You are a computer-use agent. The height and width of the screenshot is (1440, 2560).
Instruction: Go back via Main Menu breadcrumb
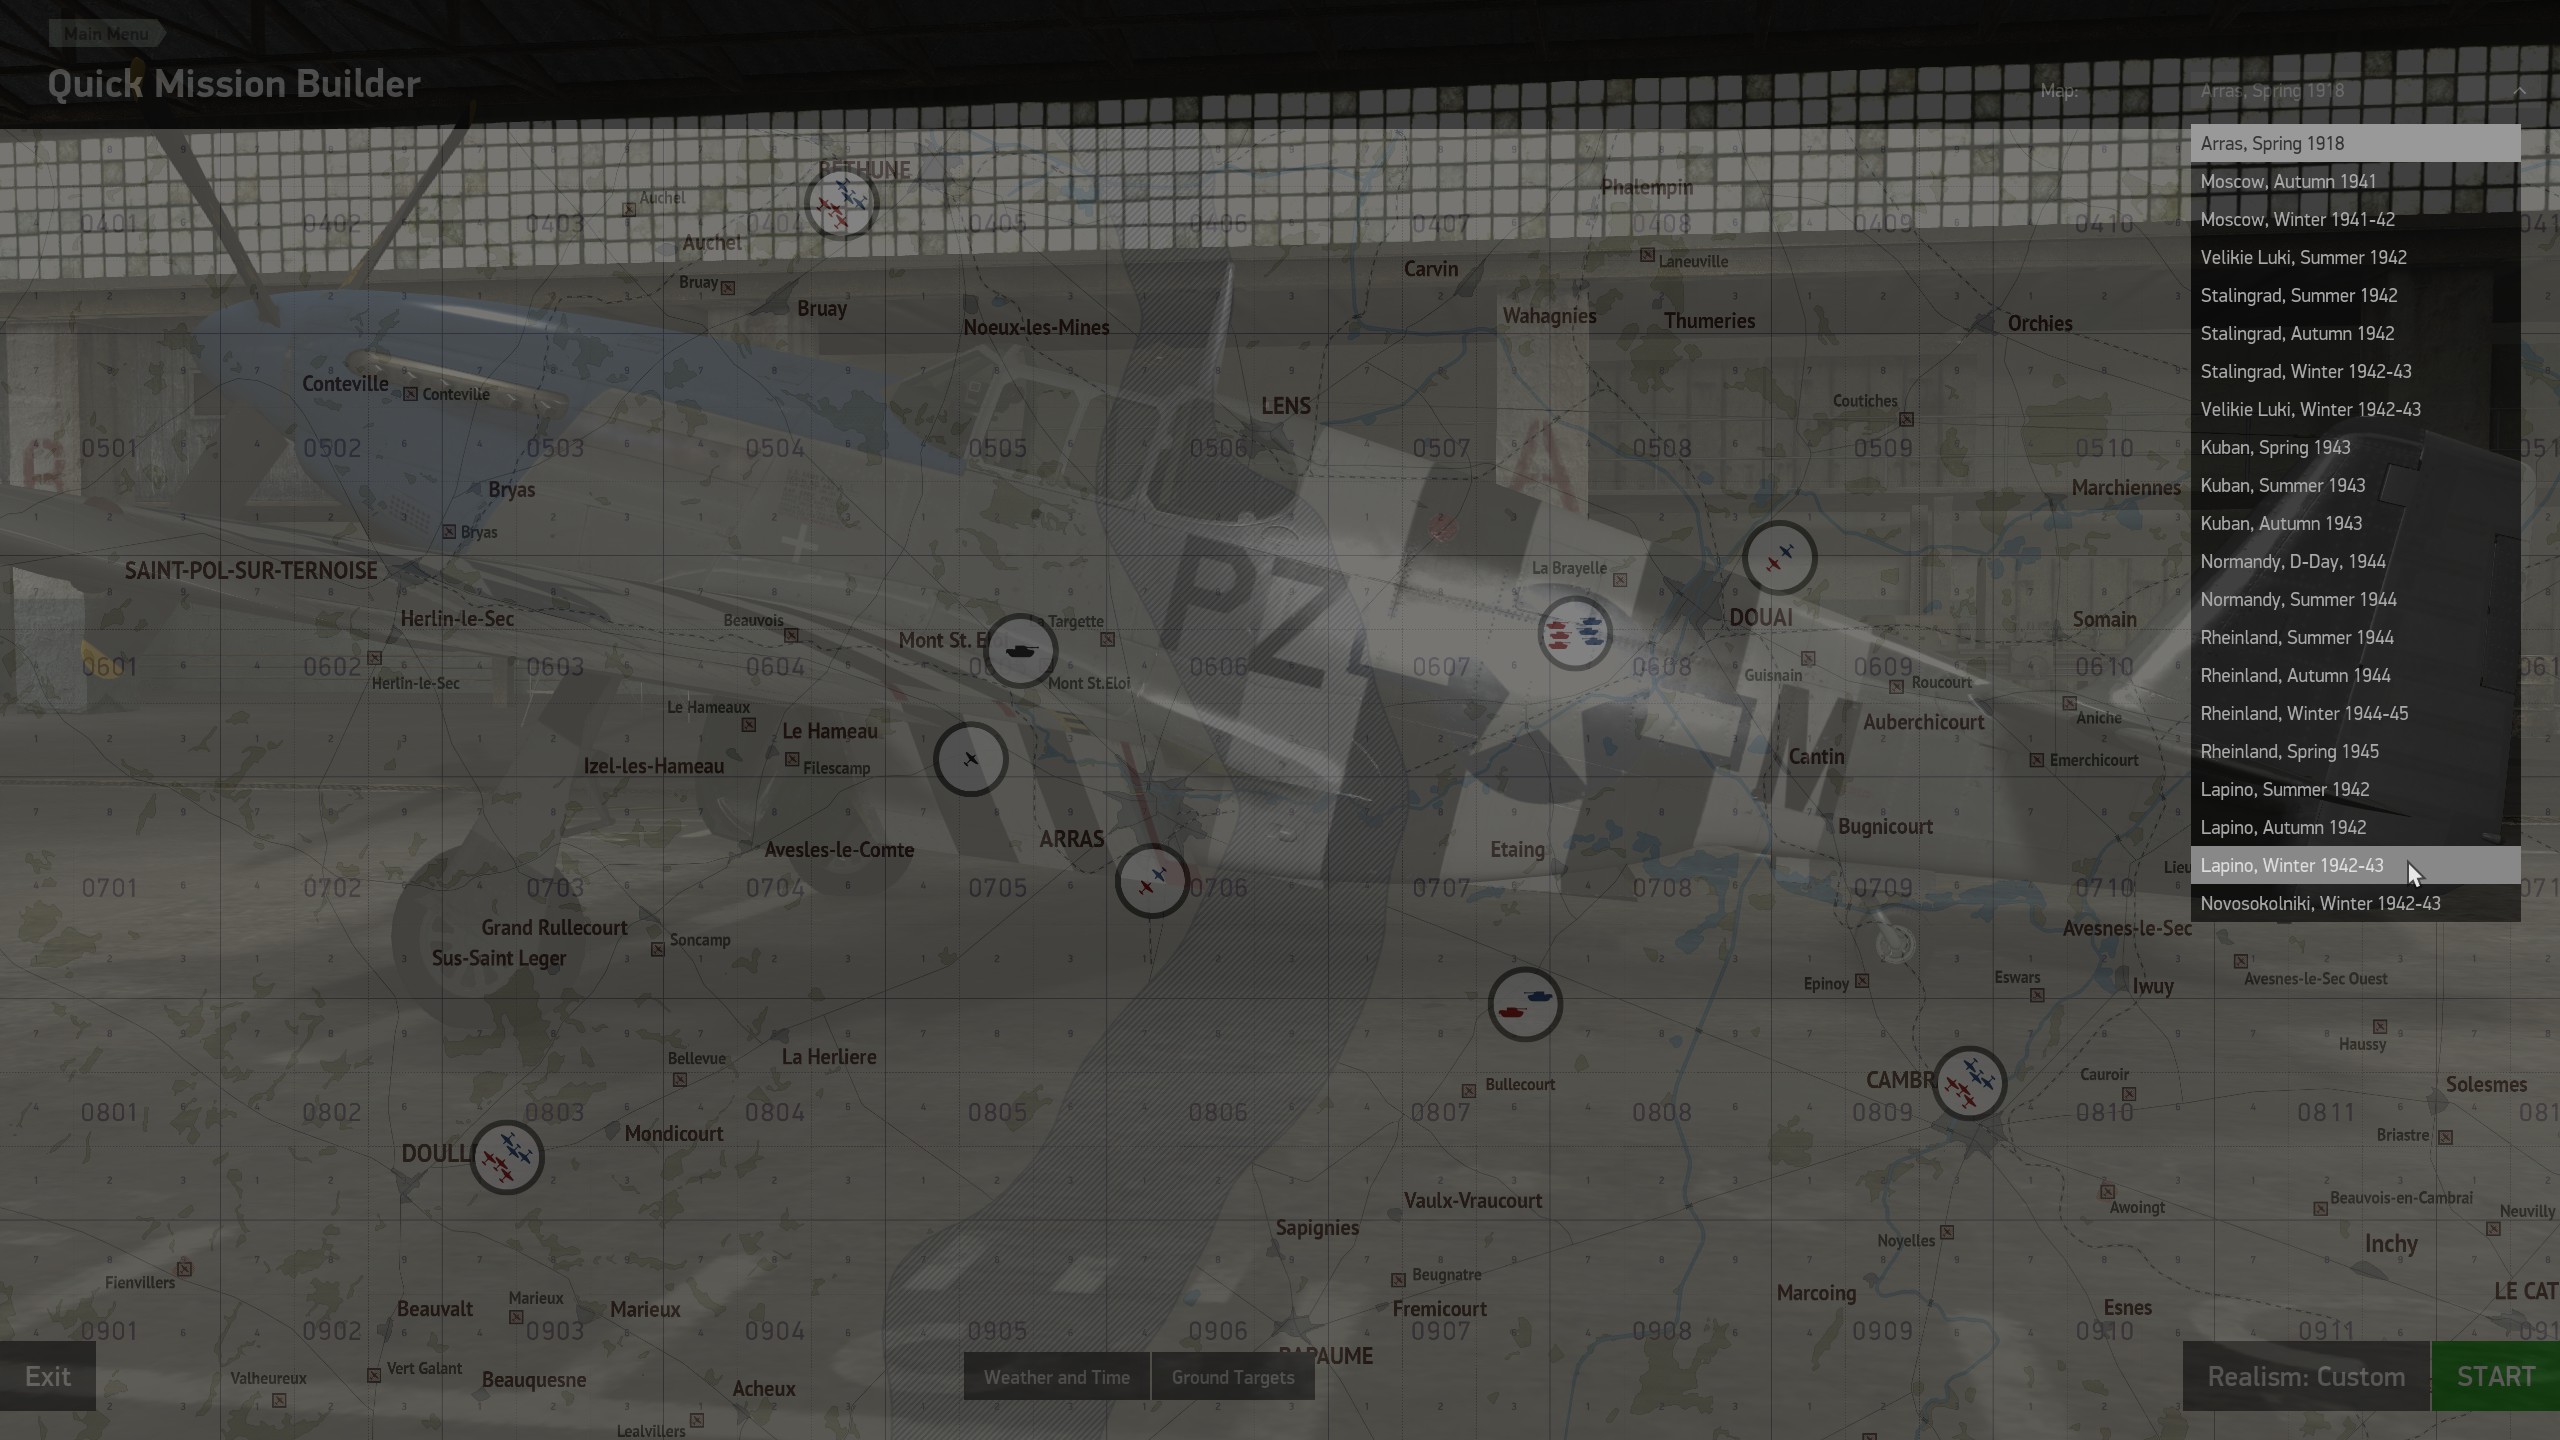tap(105, 34)
